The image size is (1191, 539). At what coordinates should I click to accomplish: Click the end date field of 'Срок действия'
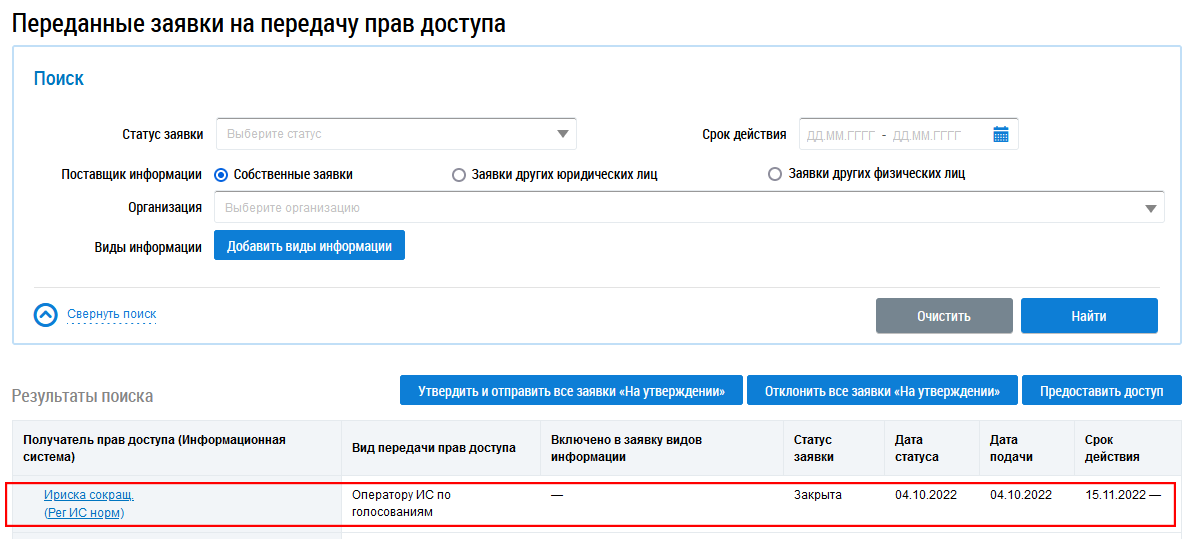click(927, 135)
